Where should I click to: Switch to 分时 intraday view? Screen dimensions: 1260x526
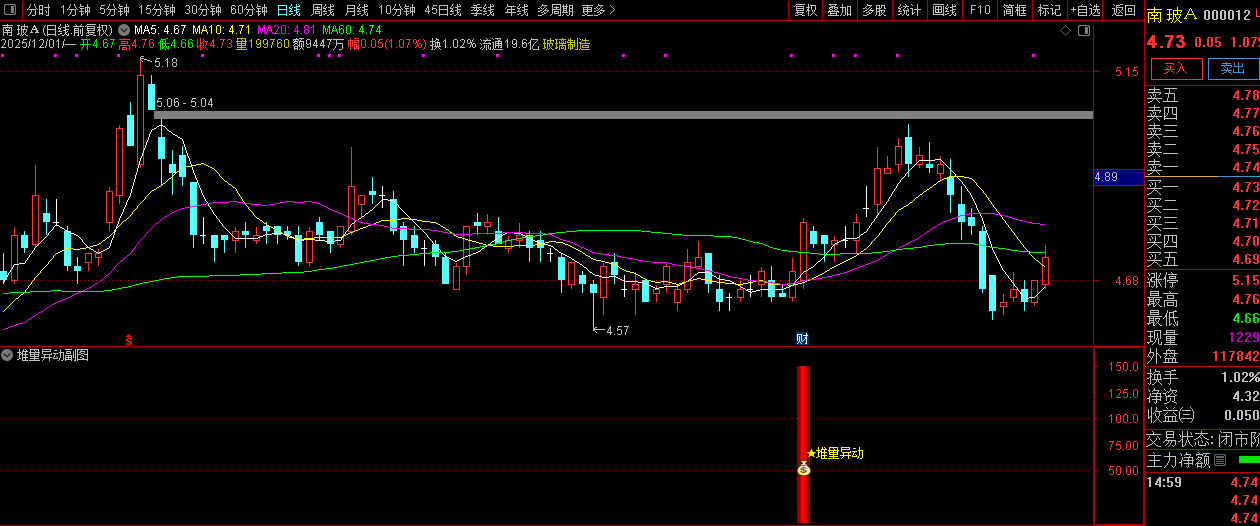[x=38, y=10]
